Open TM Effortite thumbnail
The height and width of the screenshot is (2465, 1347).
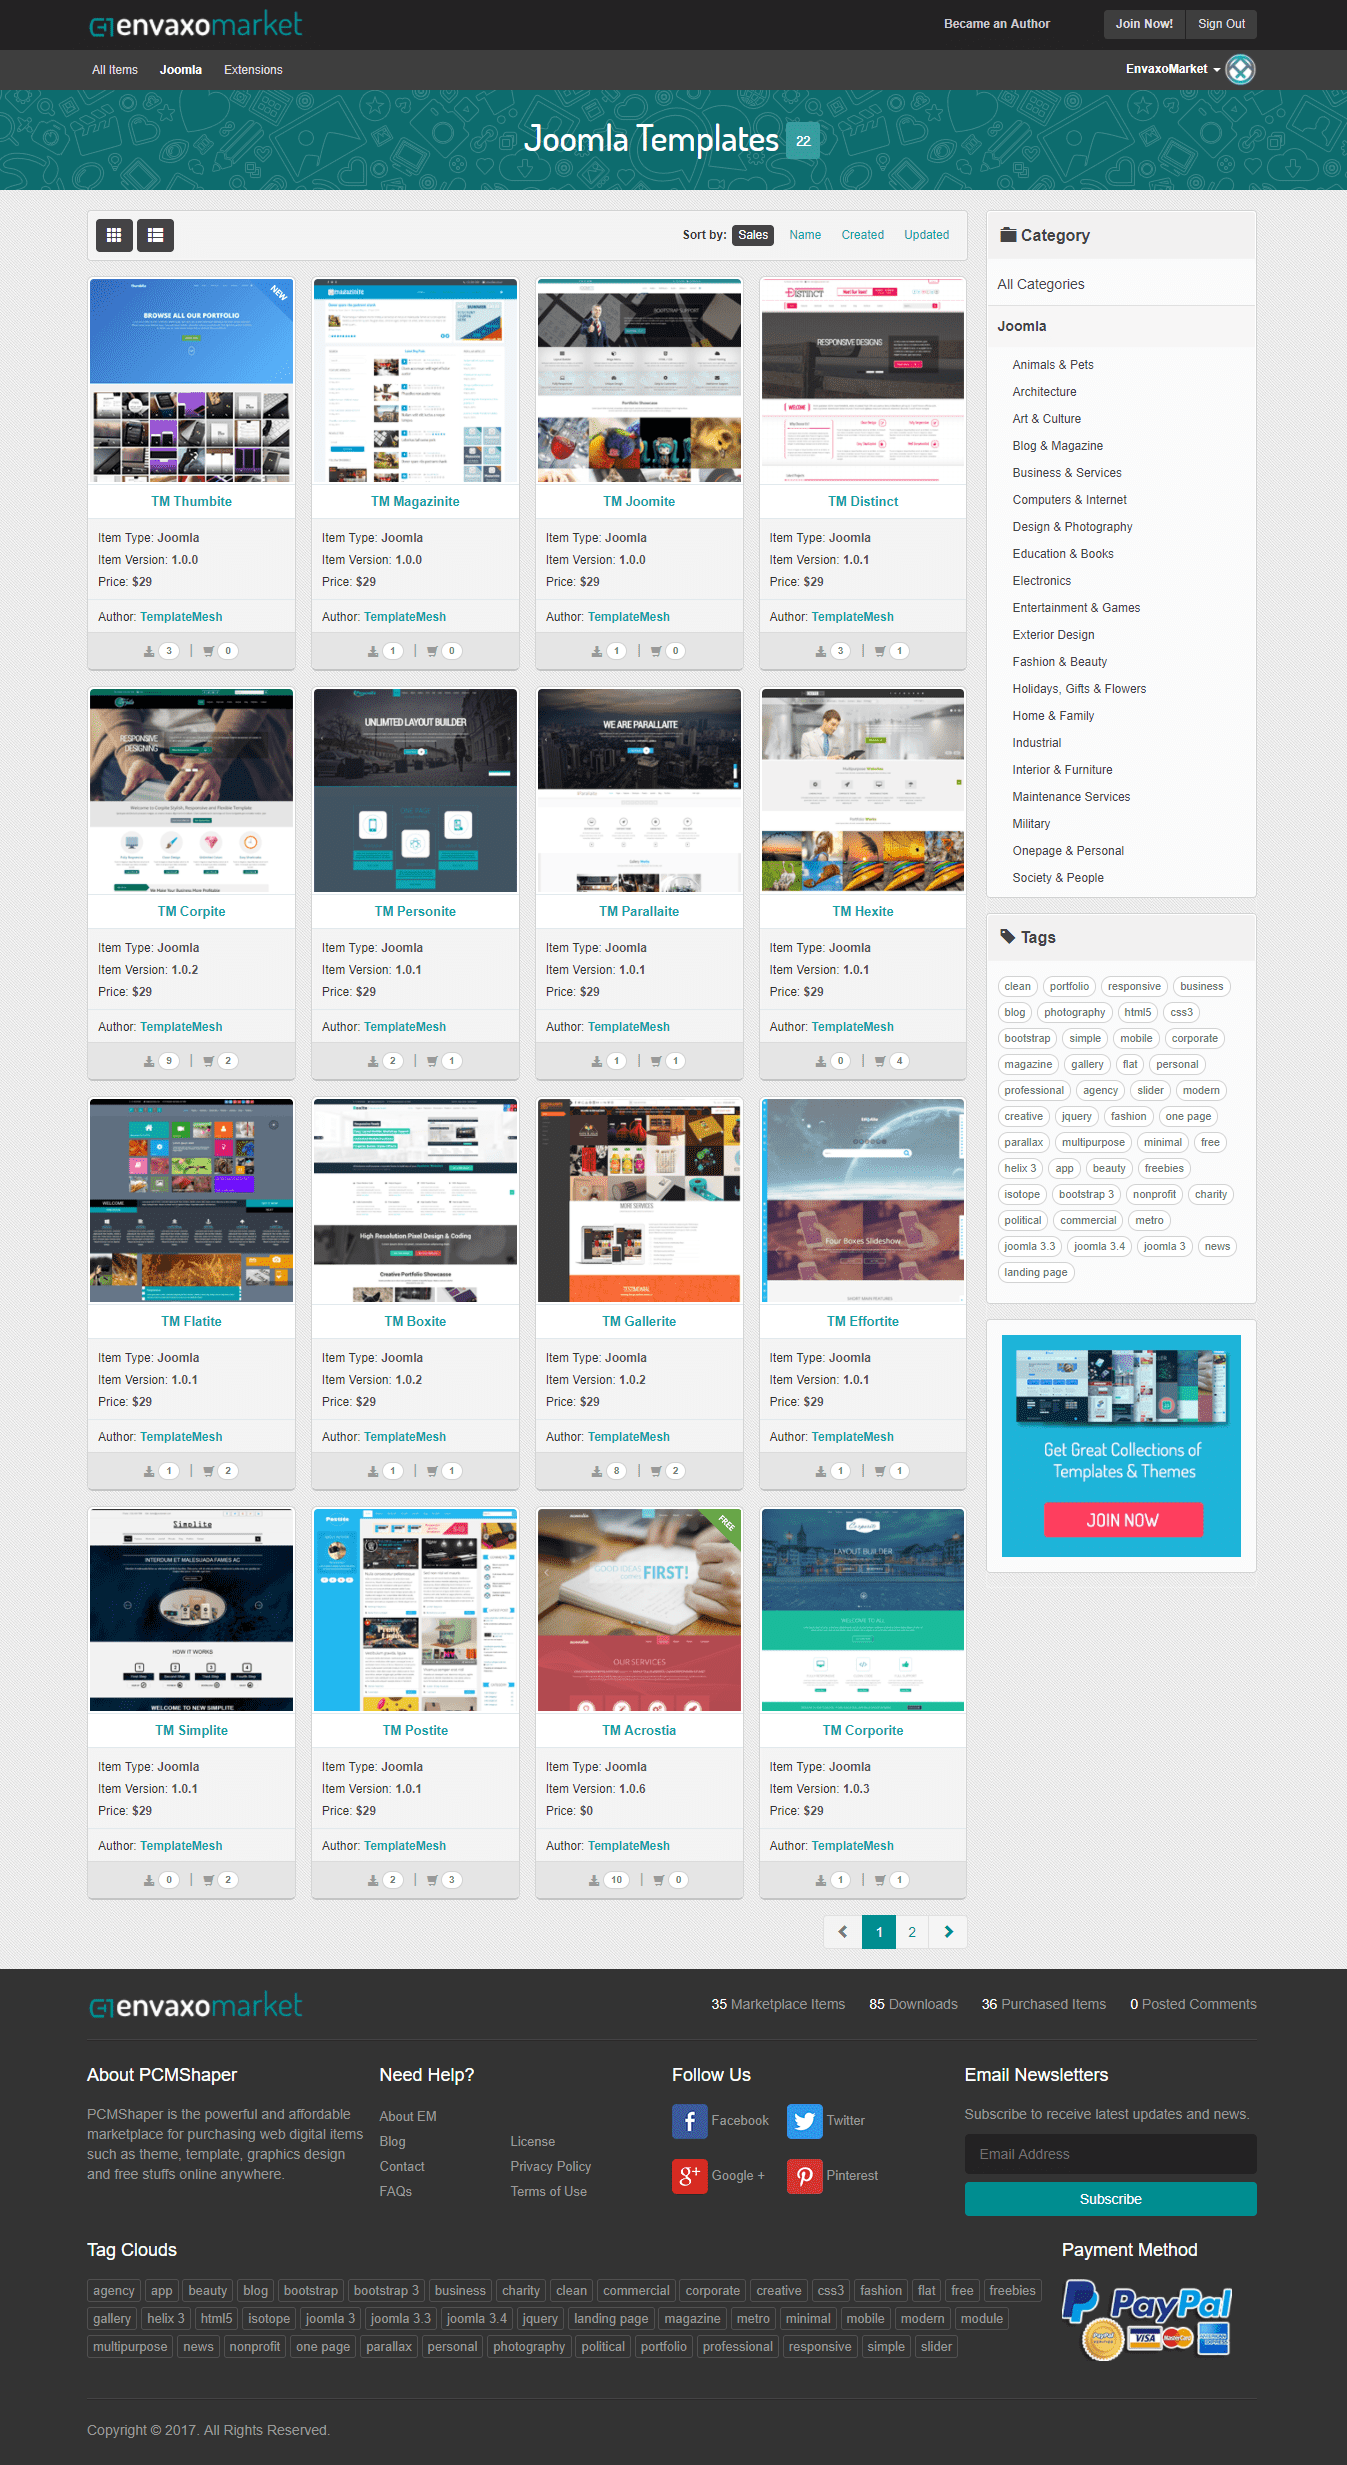pos(863,1201)
